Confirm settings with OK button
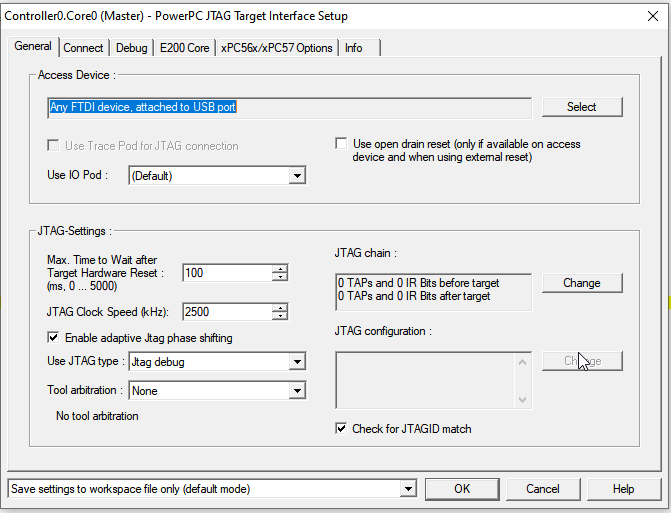The image size is (671, 513). (462, 489)
